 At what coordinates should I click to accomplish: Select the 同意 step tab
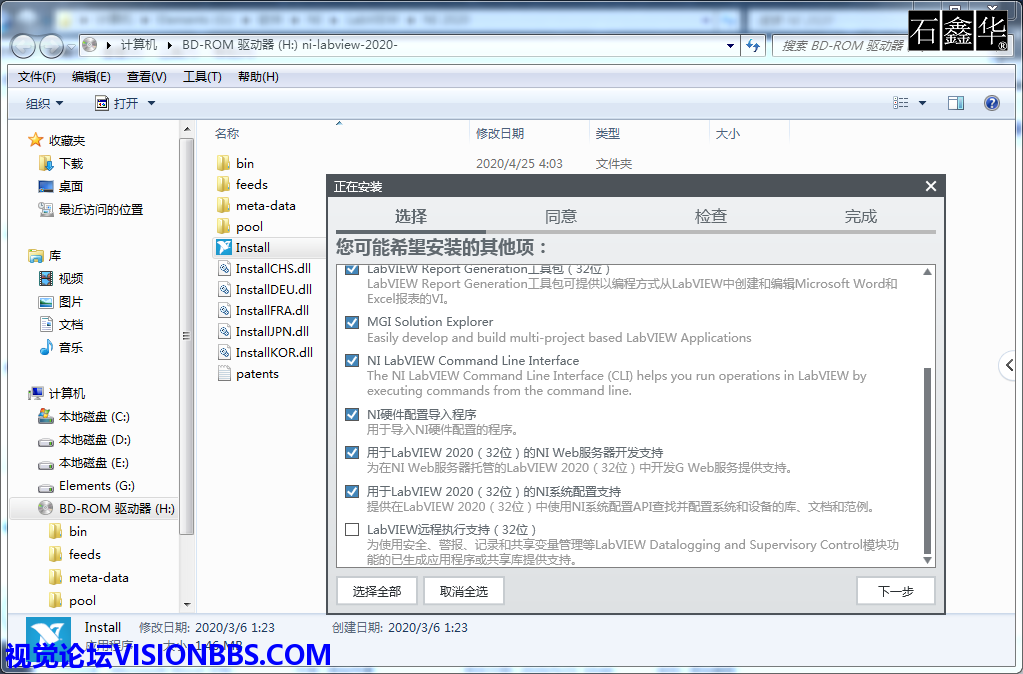(x=560, y=217)
